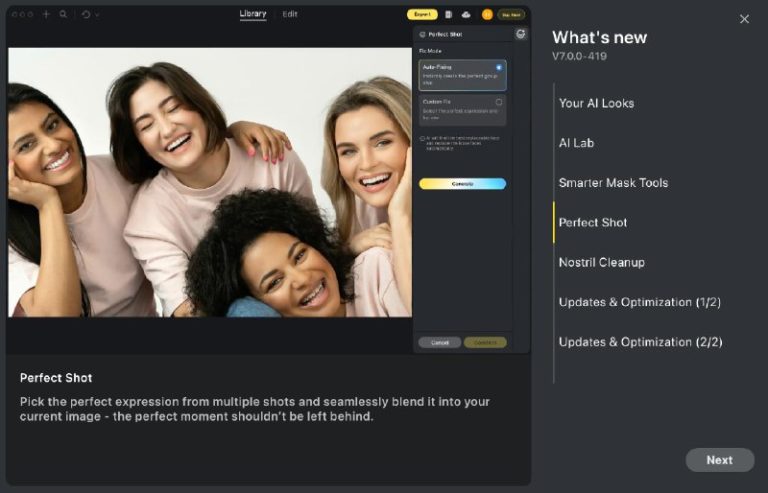Switch to the Edit tab

point(290,14)
